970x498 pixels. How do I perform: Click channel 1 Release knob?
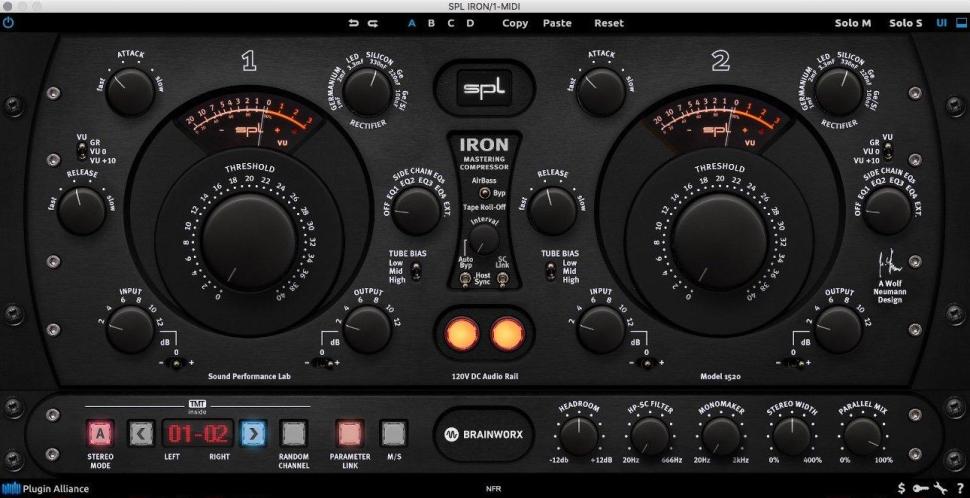pos(82,211)
